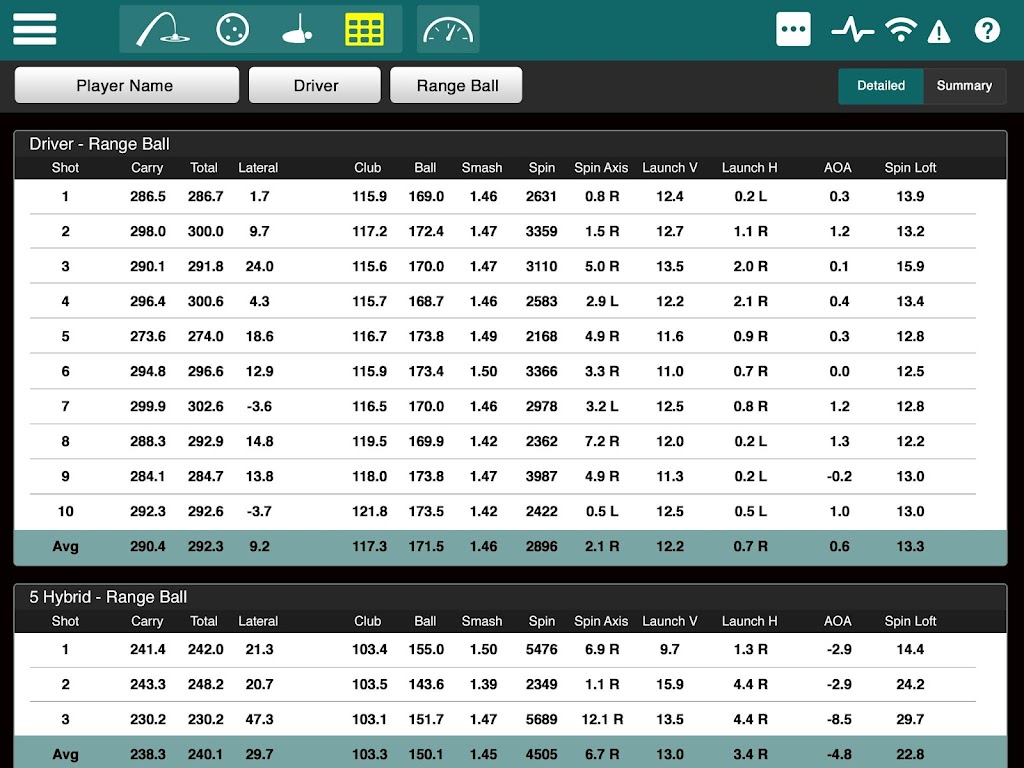
Task: Open the Wi-Fi connection status
Action: [901, 30]
